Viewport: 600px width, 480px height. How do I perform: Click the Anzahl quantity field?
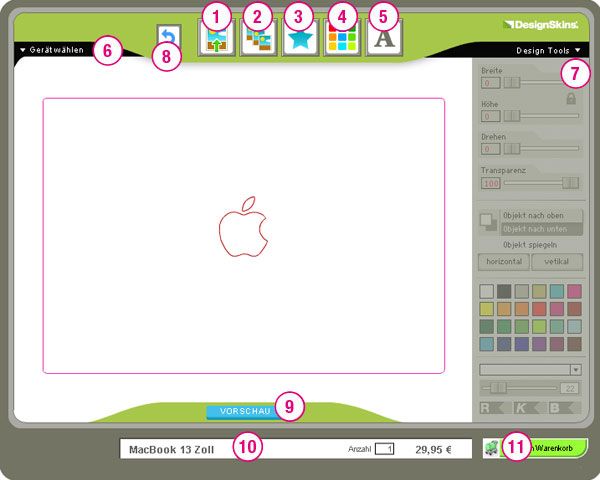point(384,449)
